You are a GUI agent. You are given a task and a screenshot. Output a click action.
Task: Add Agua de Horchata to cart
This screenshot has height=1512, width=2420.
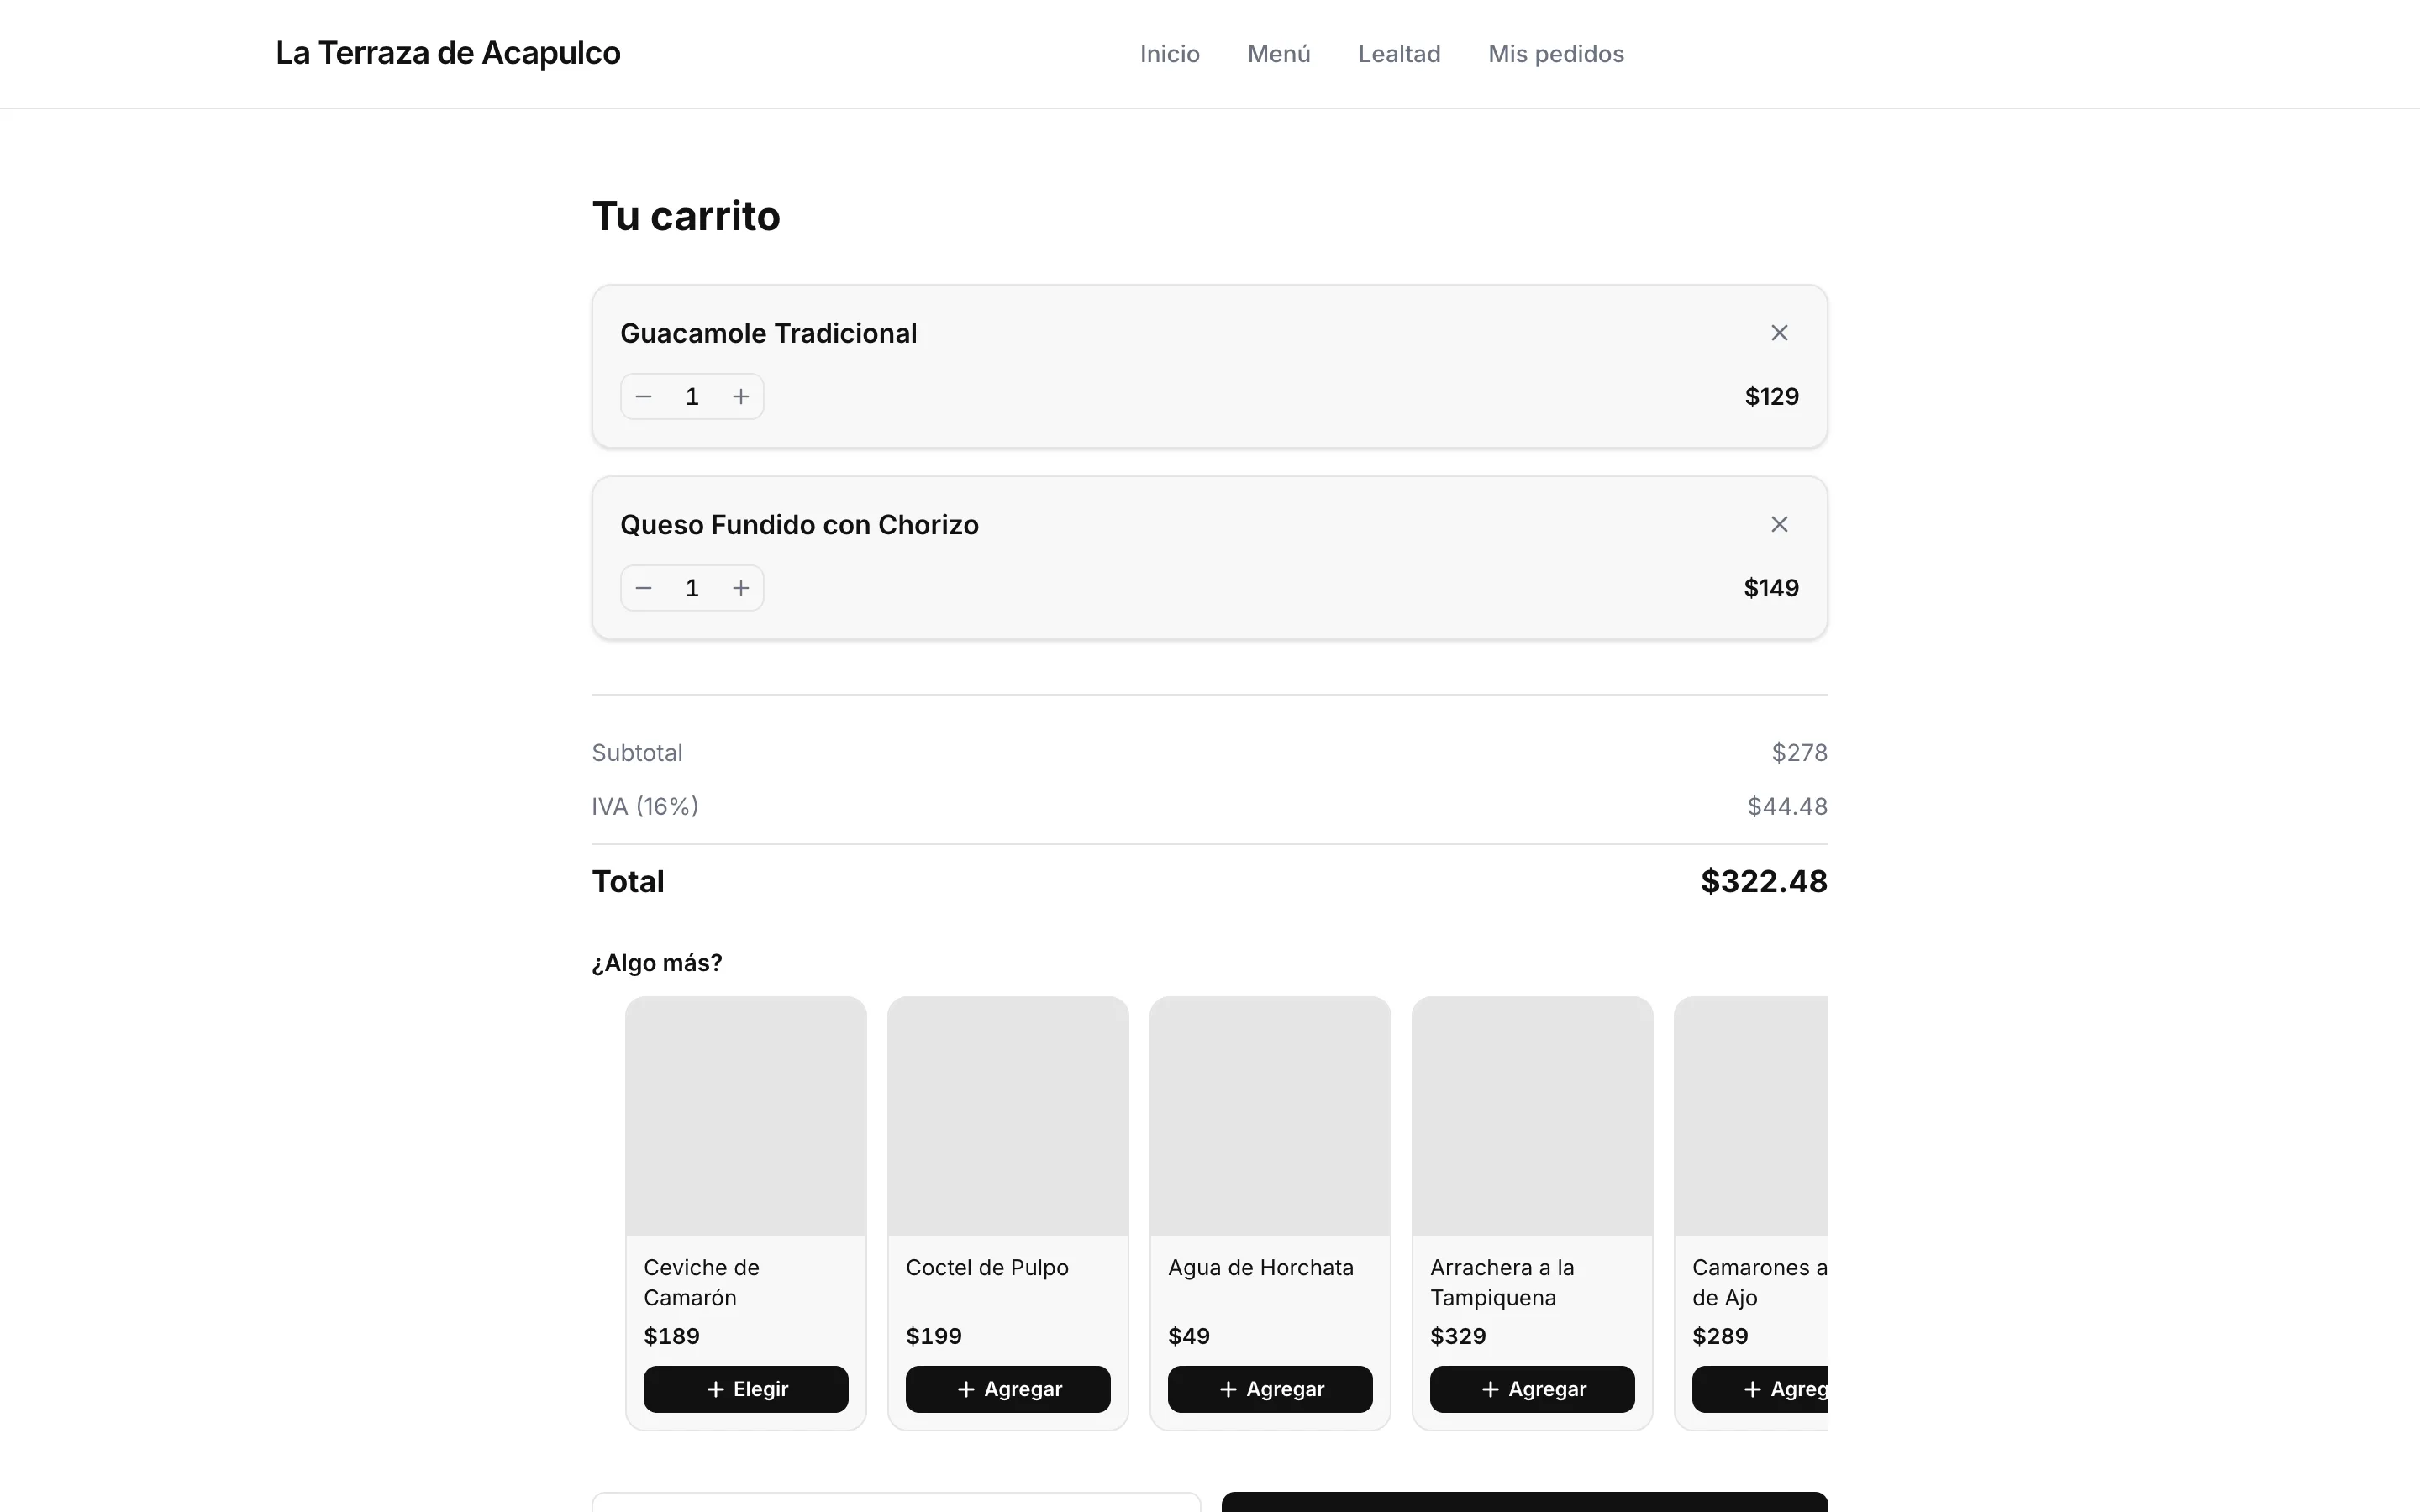(x=1270, y=1389)
